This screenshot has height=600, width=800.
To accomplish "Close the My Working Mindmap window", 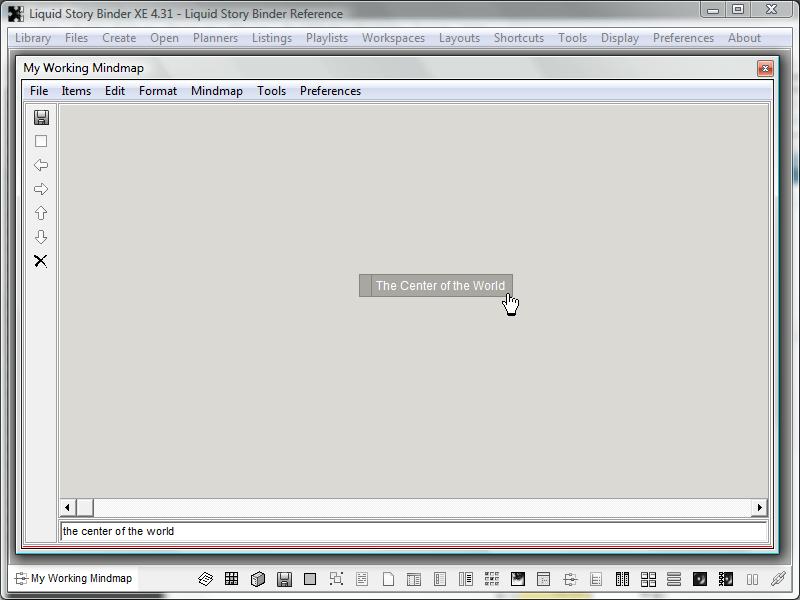I will pyautogui.click(x=765, y=68).
